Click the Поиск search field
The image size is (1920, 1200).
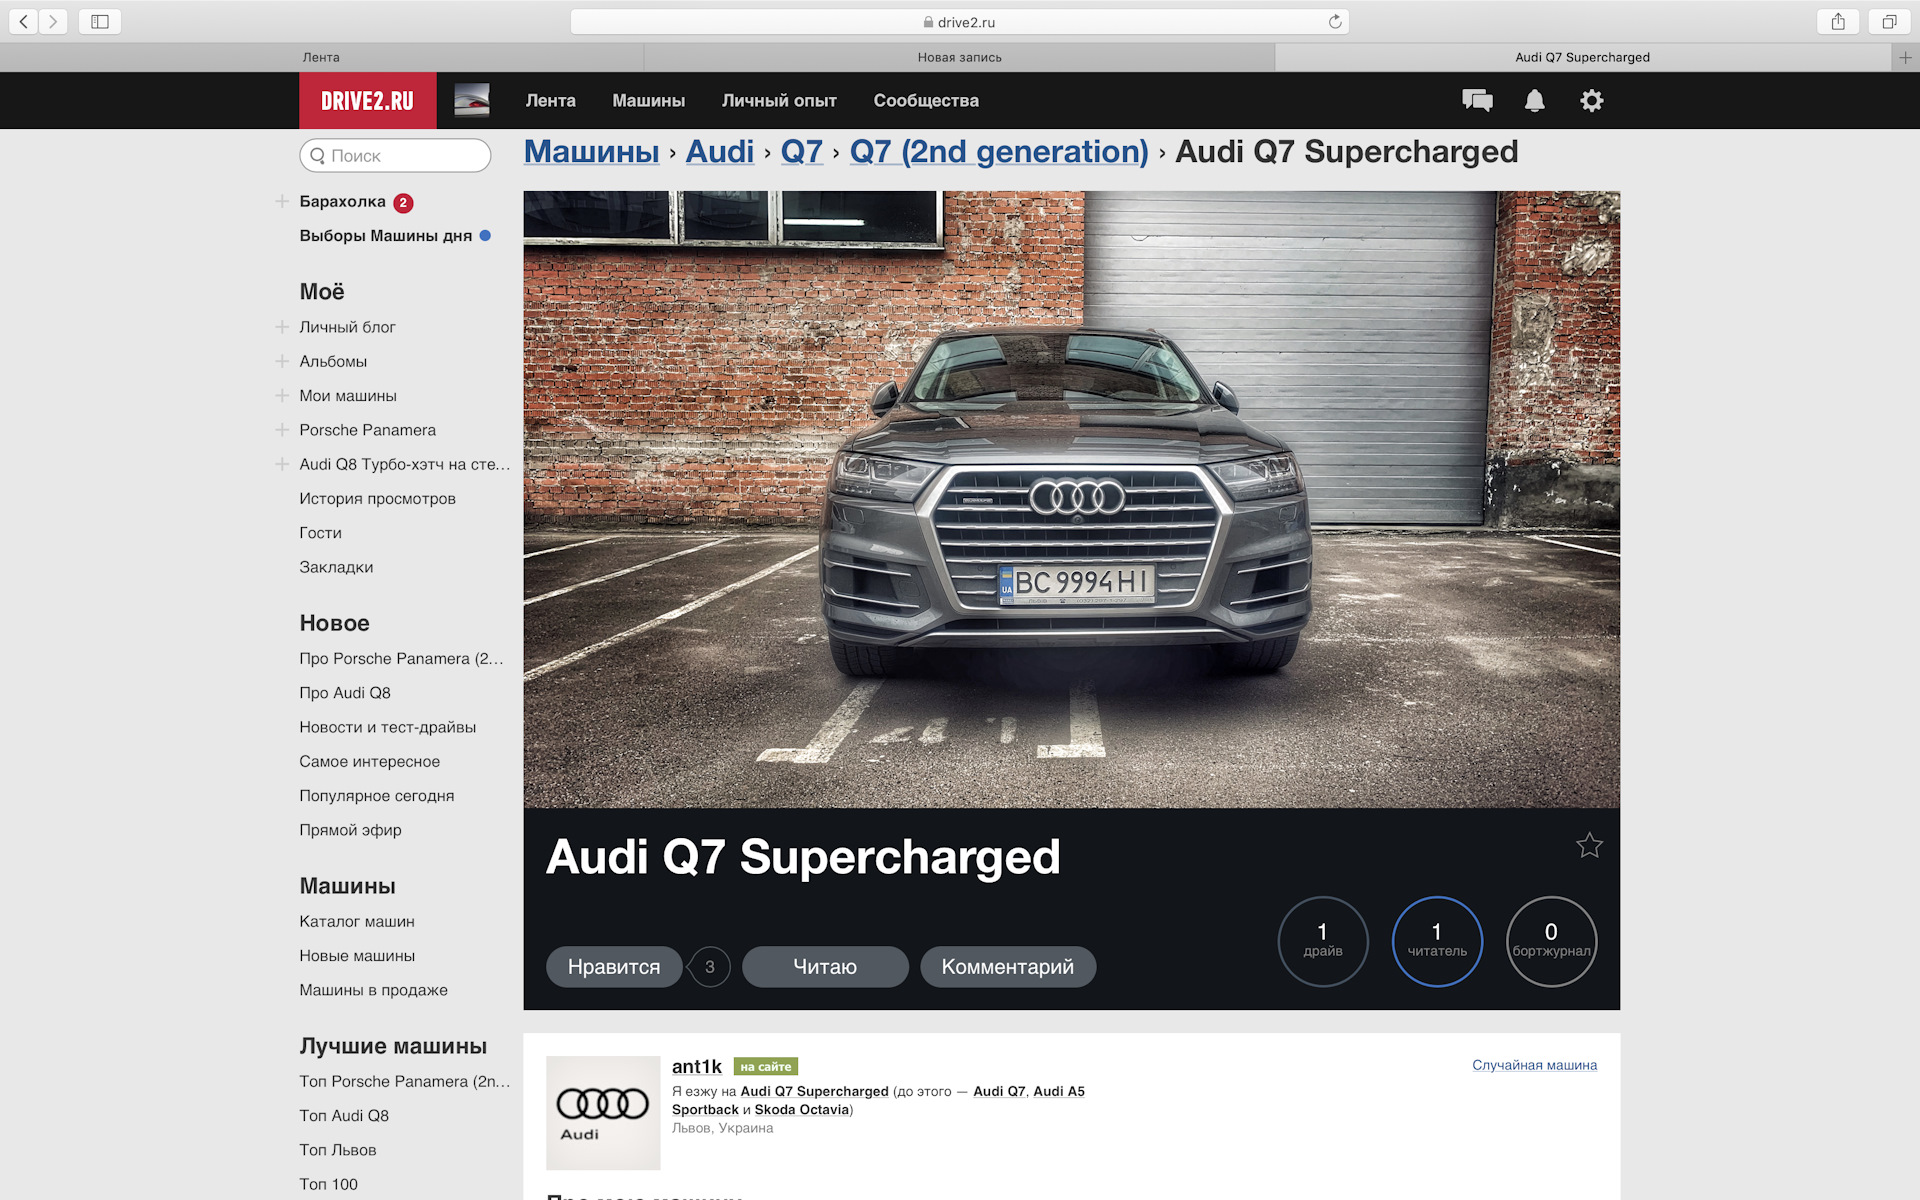pos(395,156)
